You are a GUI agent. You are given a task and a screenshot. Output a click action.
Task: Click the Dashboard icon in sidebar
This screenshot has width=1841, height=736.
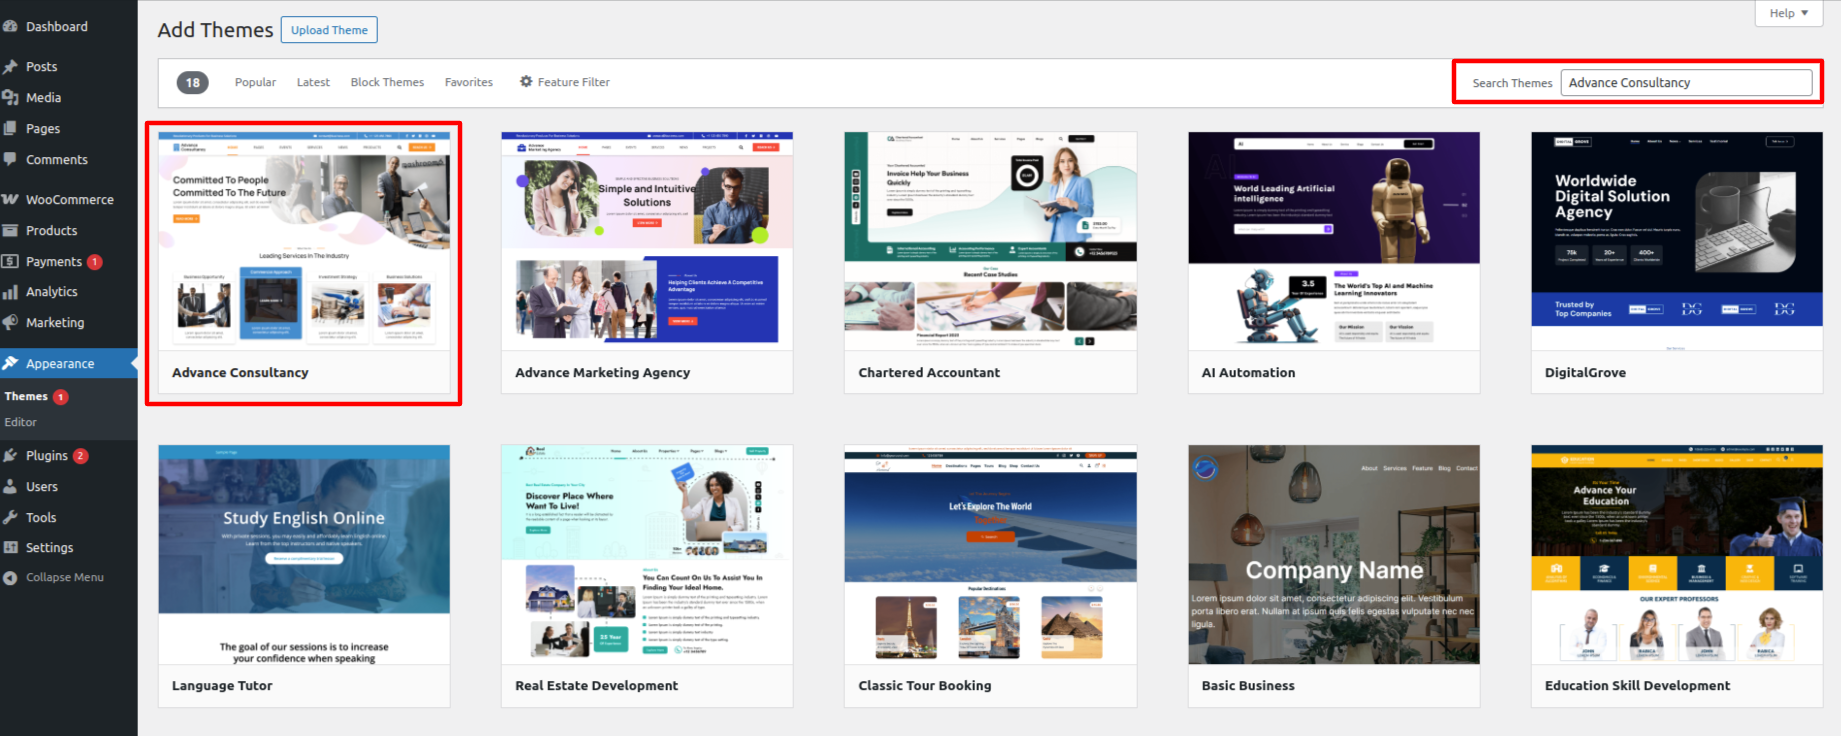10,27
